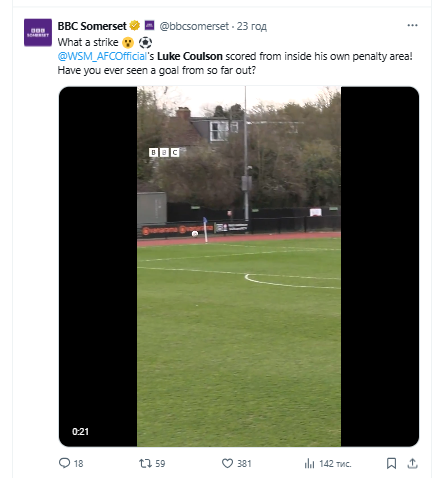Open the BBC Somerset profile avatar
441x478 pixels.
tap(38, 33)
